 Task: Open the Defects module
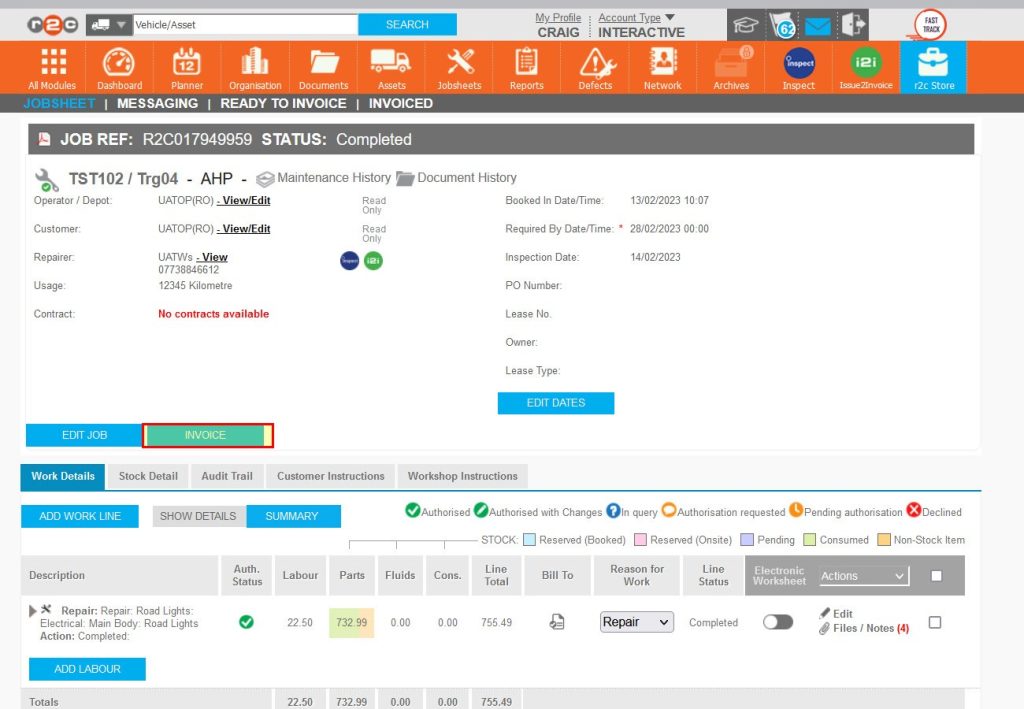click(x=594, y=67)
